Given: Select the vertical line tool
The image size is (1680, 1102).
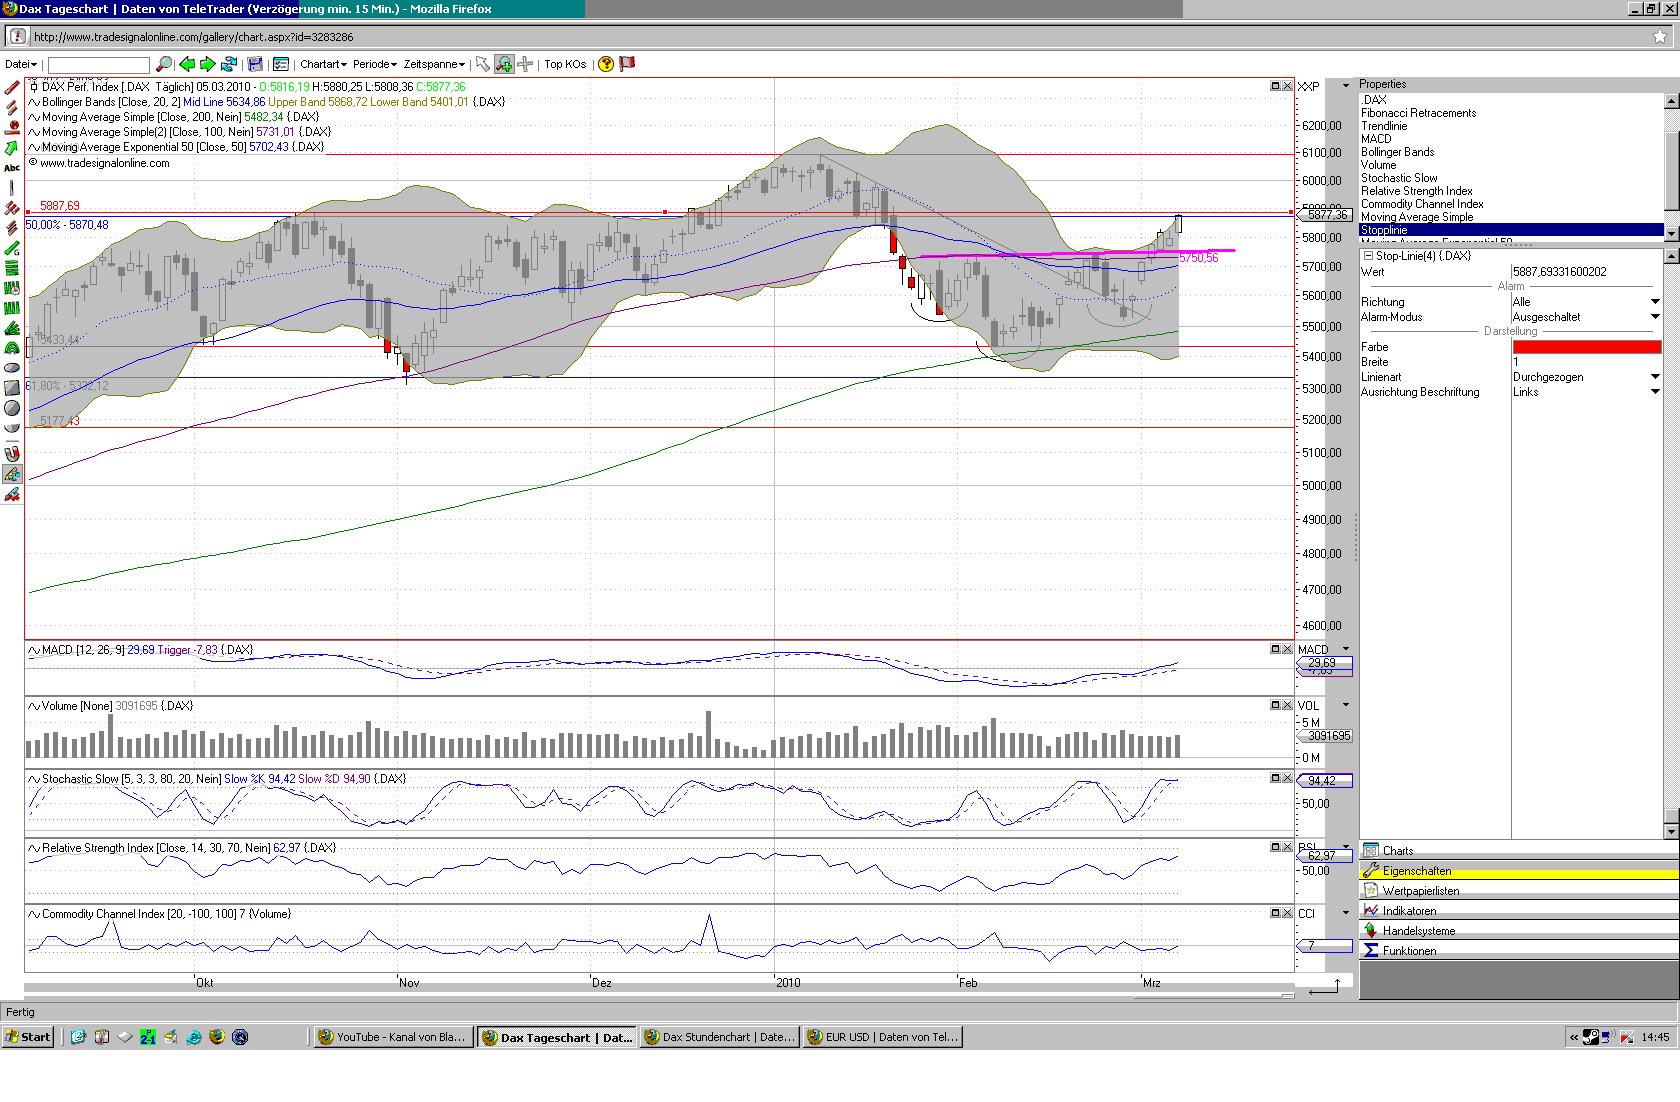Looking at the screenshot, I should click(12, 188).
